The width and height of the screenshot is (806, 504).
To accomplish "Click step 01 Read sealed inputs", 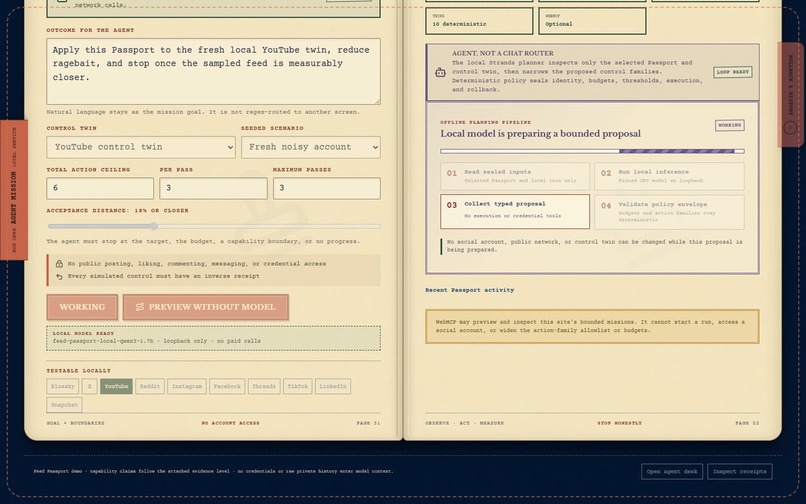I will (515, 176).
